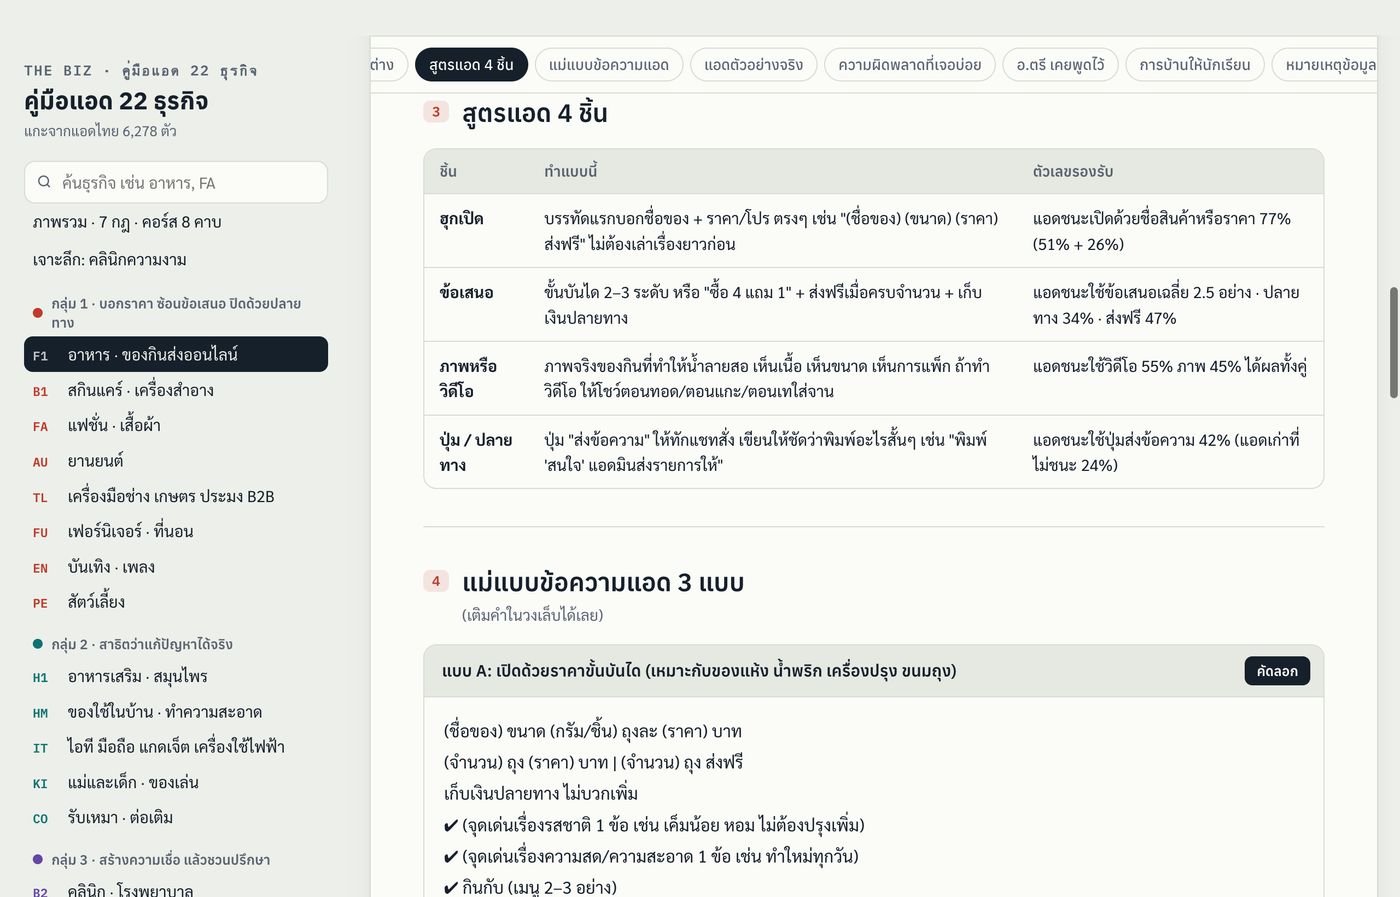1400x897 pixels.
Task: Click the แบบ A template title bar
Action: [874, 671]
